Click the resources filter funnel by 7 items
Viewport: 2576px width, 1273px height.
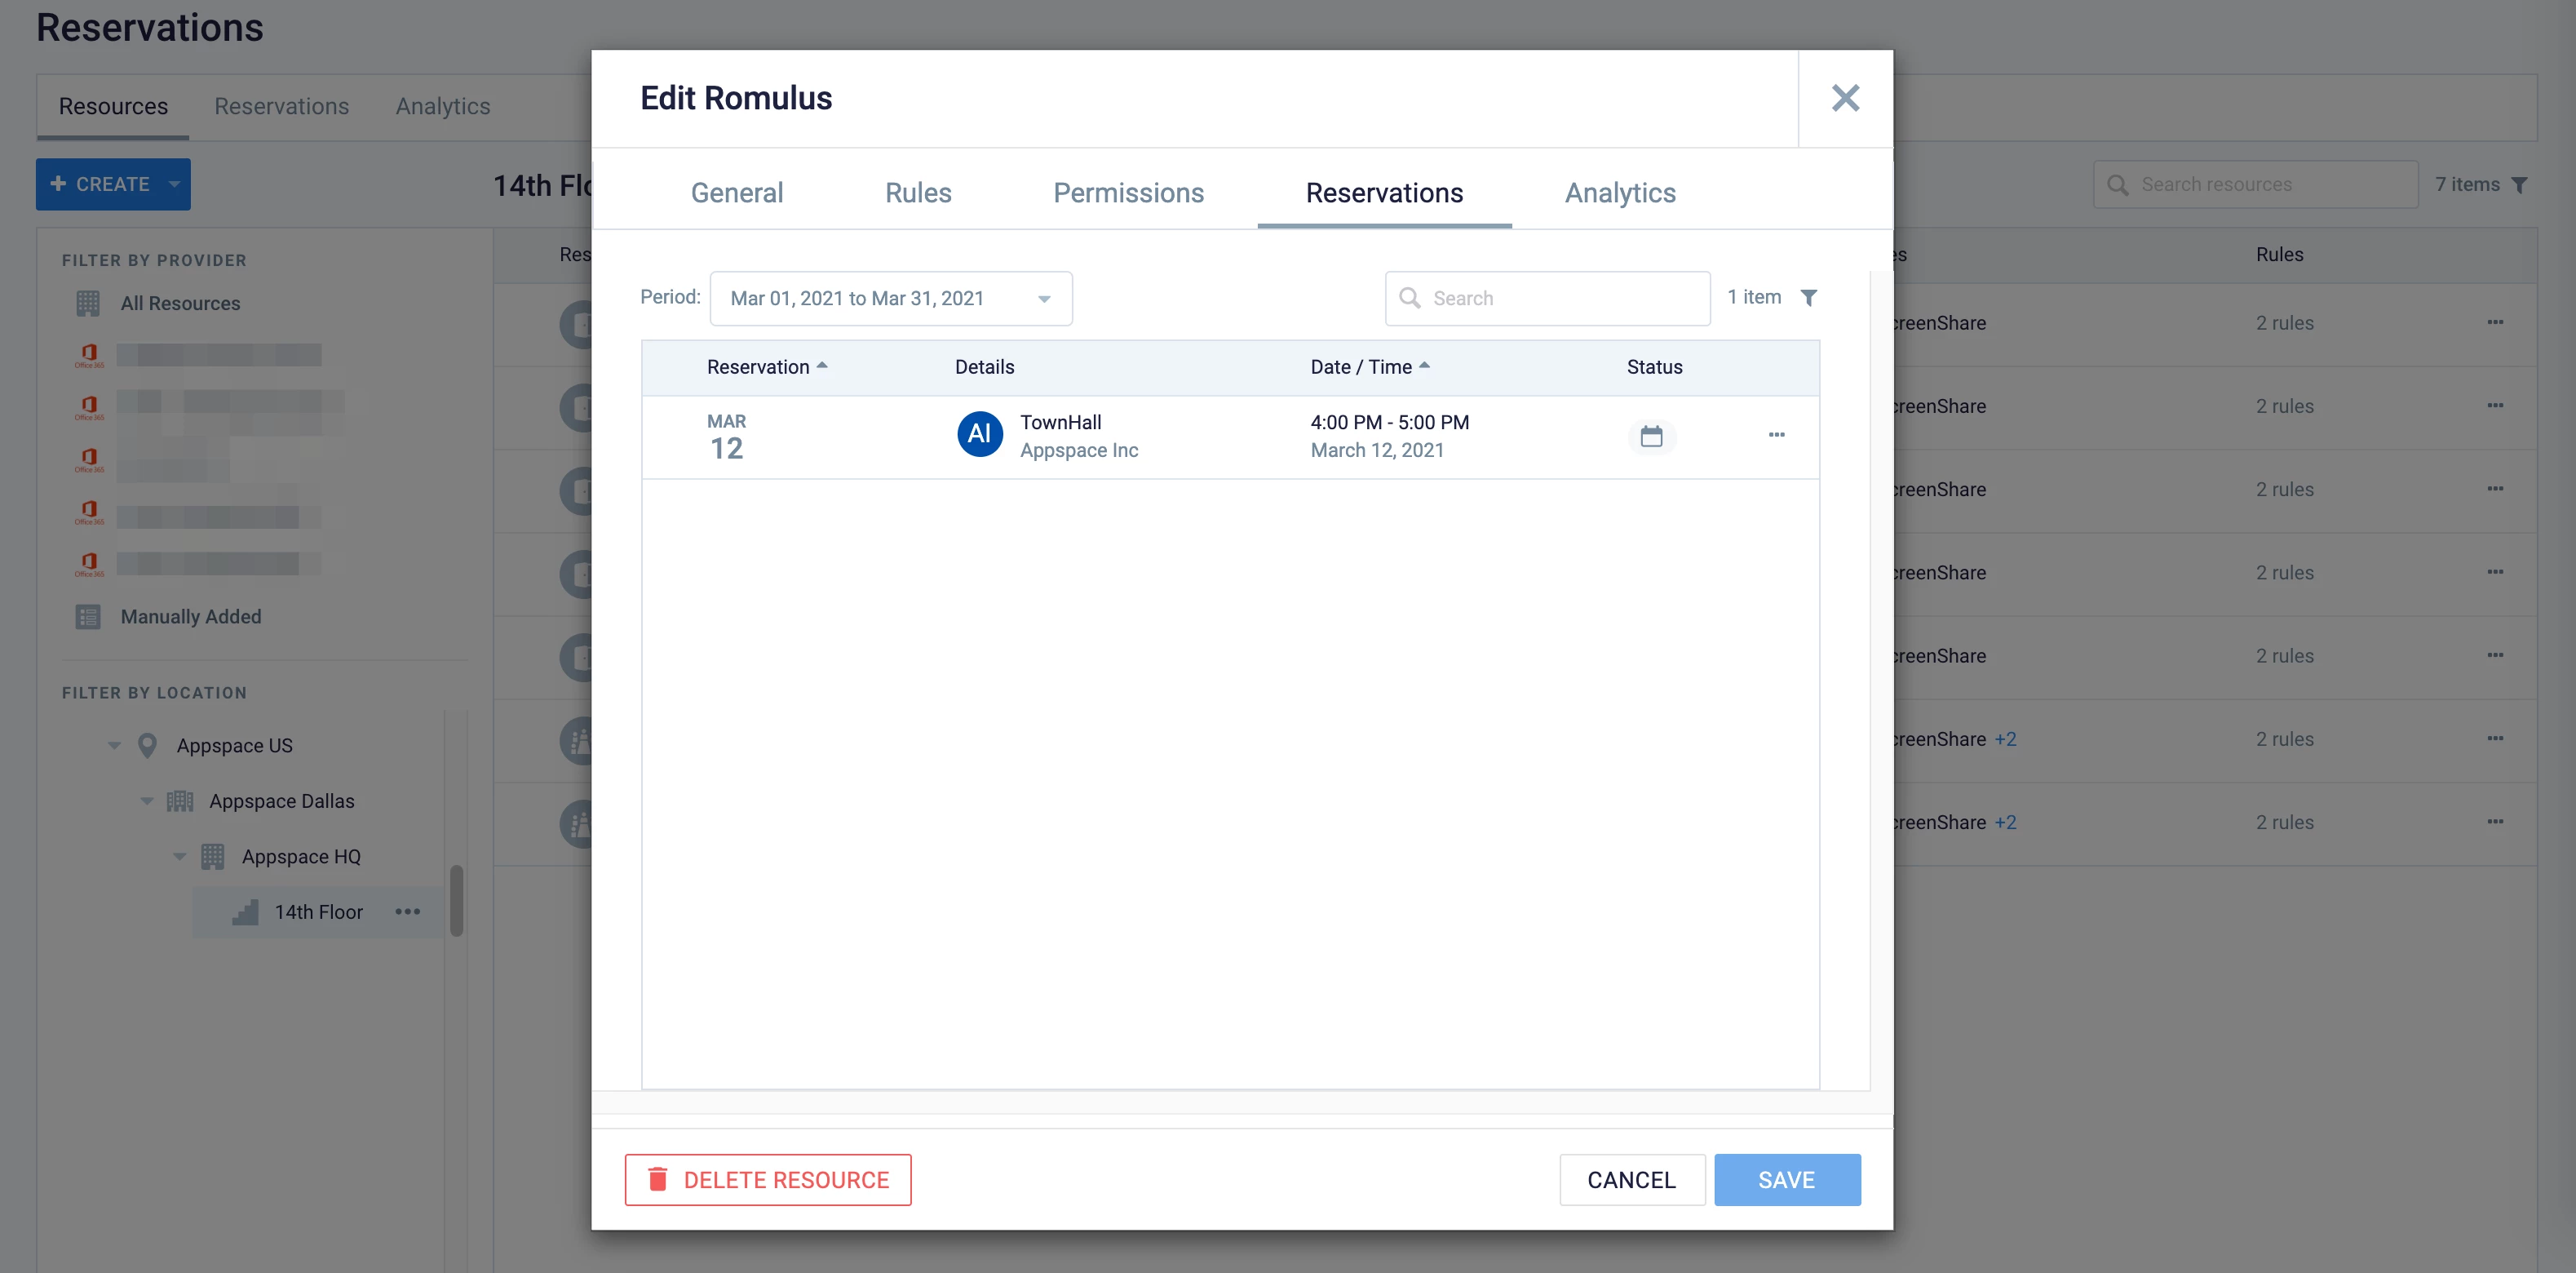pos(2520,185)
